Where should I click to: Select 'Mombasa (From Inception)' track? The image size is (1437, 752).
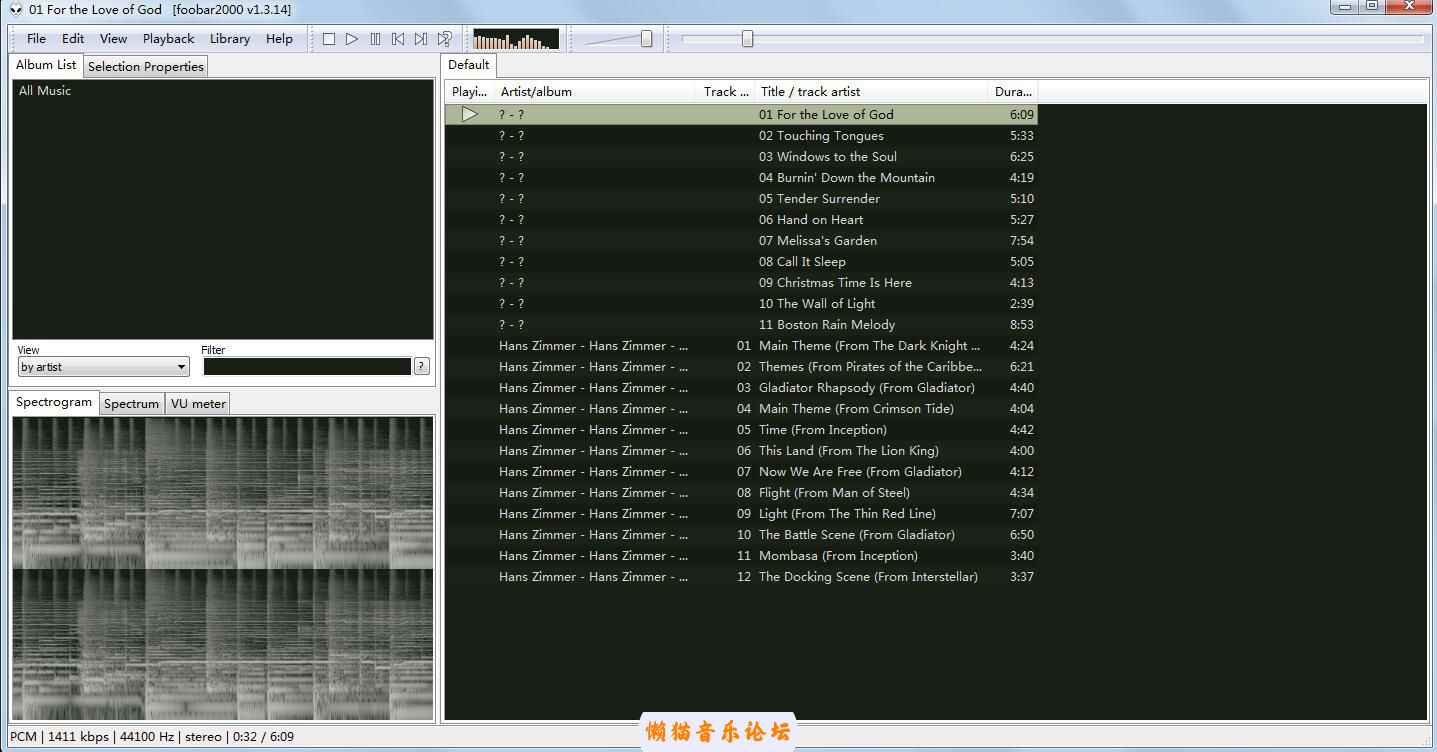coord(741,555)
